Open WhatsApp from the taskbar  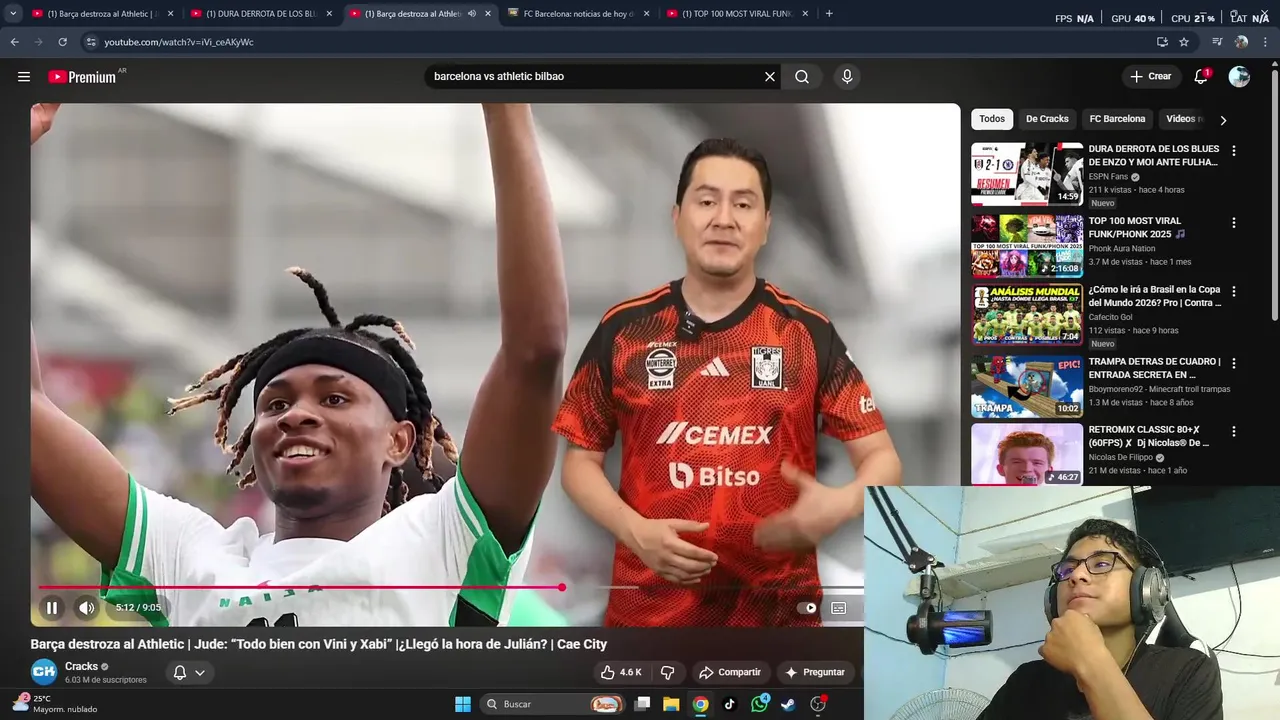coord(759,704)
